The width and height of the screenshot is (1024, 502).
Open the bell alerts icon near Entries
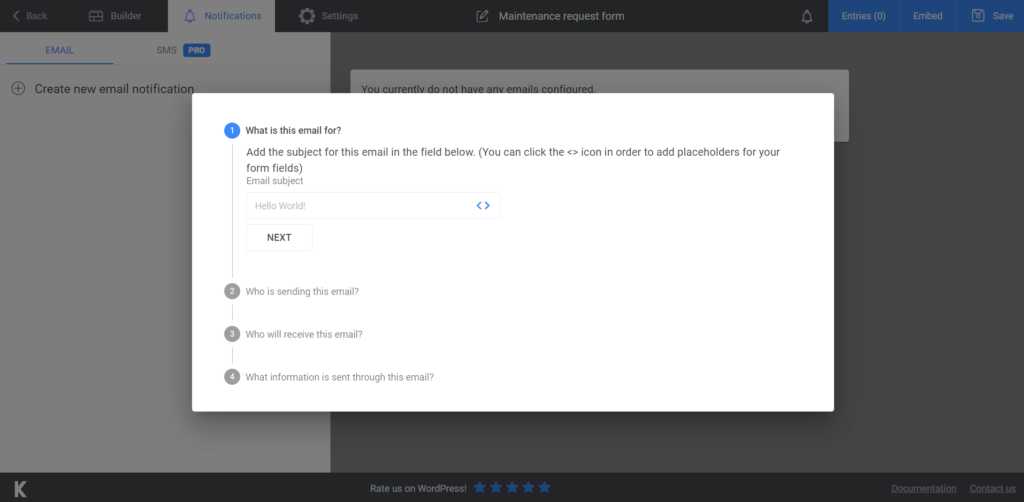807,16
